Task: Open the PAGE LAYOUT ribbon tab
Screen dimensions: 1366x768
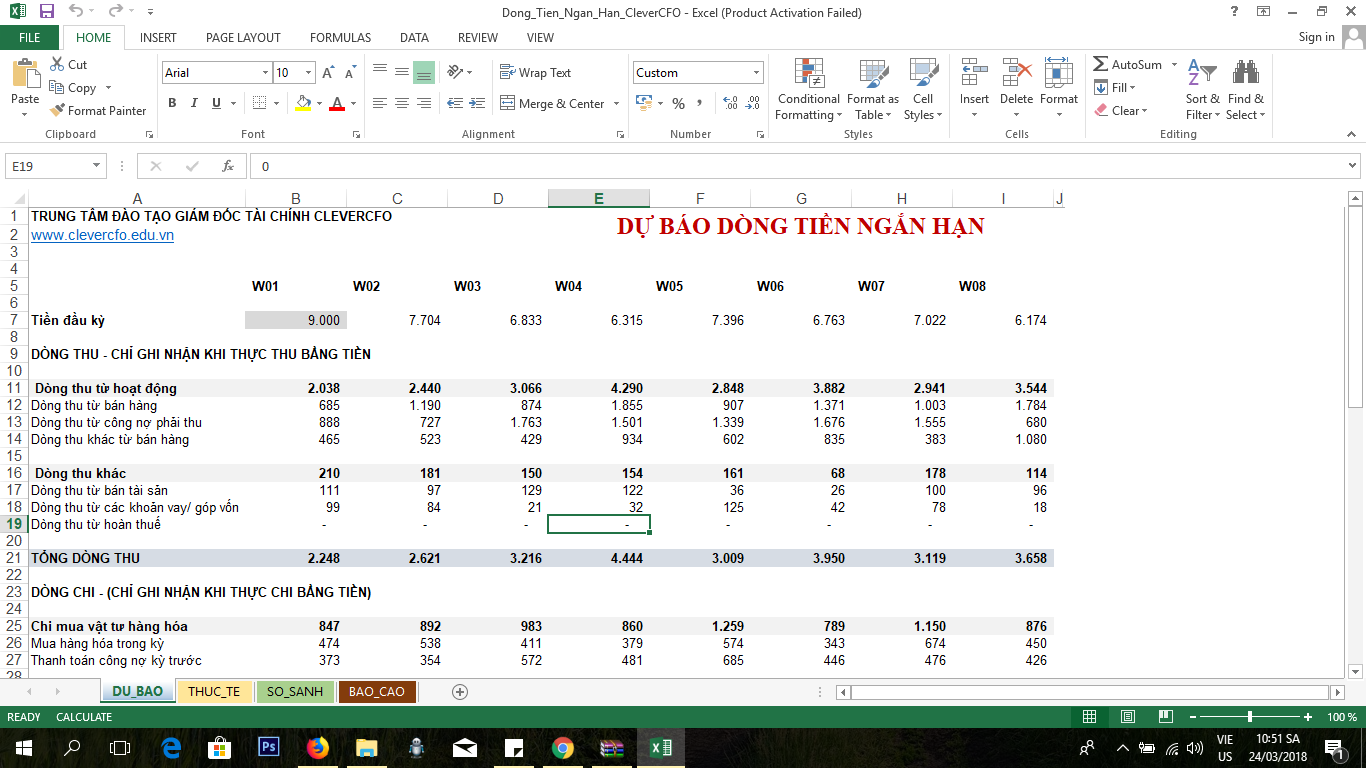Action: (243, 38)
